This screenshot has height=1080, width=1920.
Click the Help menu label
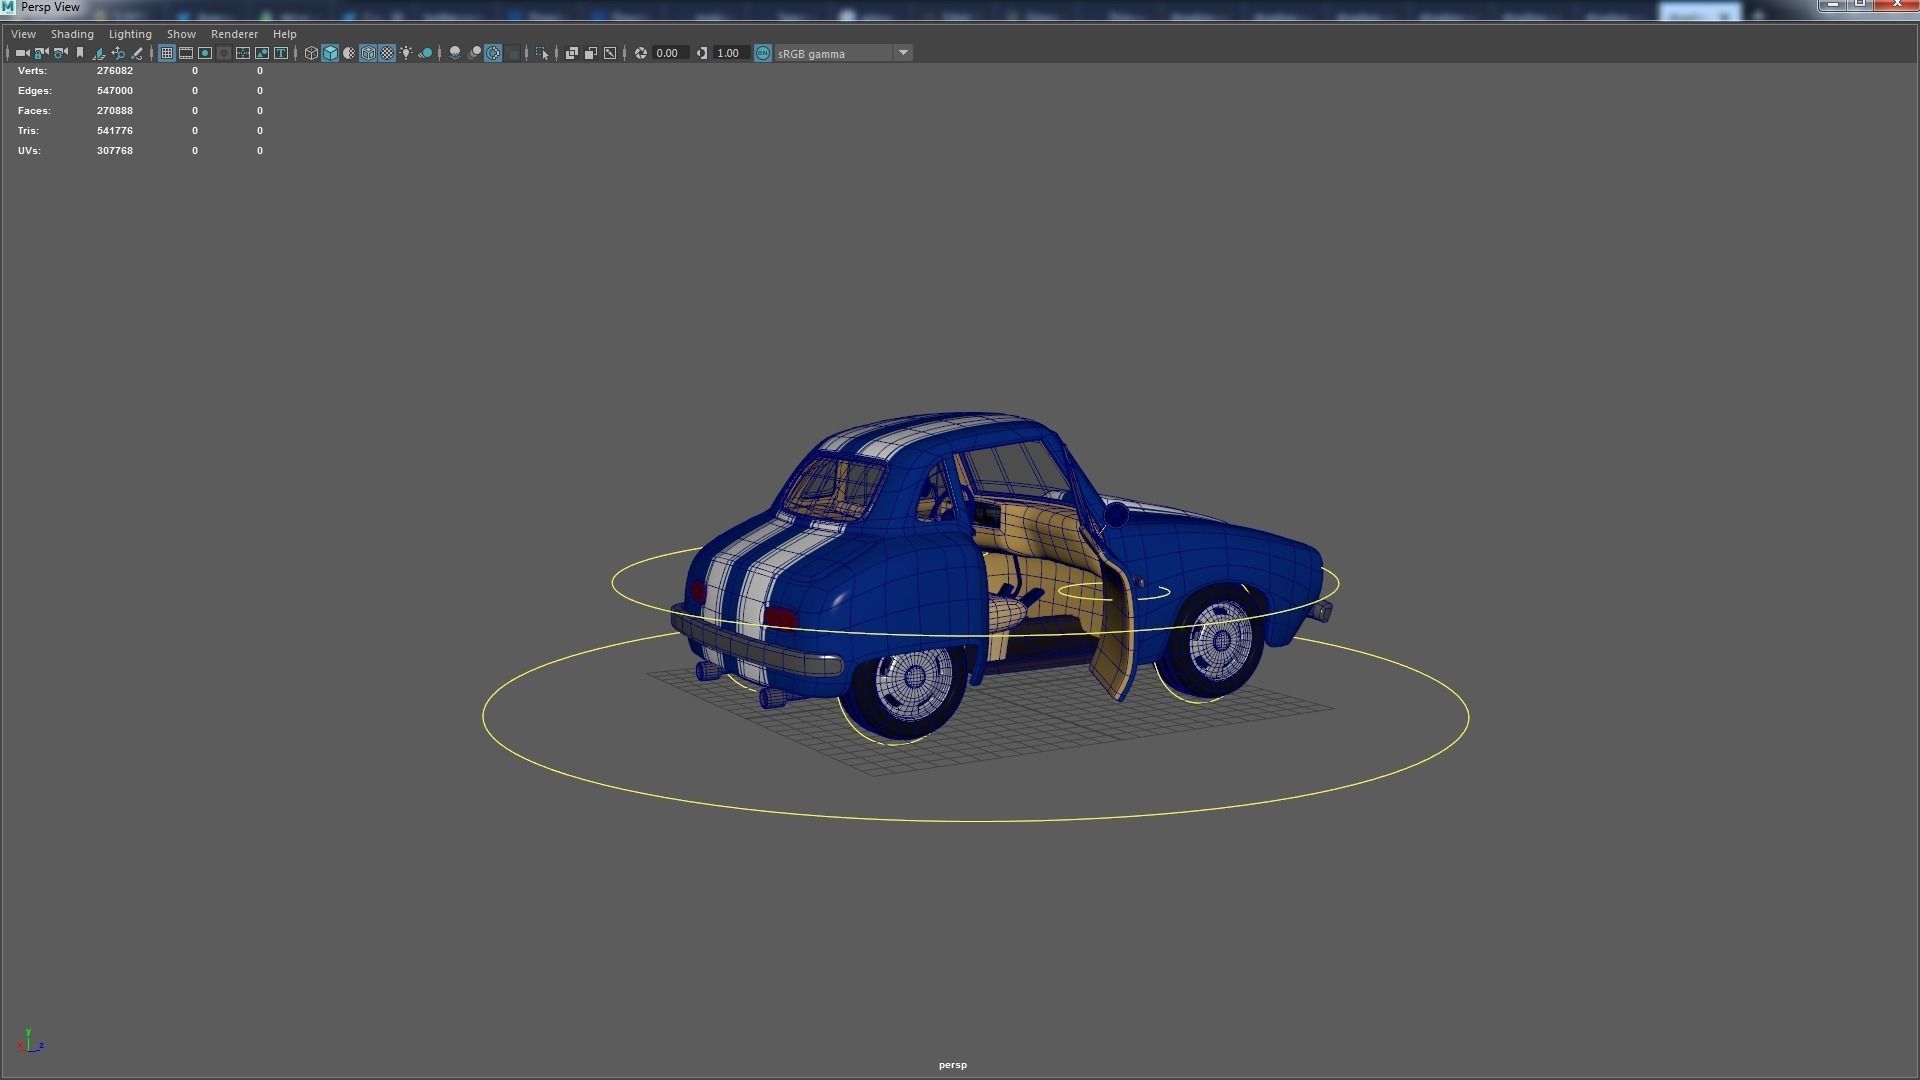coord(284,34)
